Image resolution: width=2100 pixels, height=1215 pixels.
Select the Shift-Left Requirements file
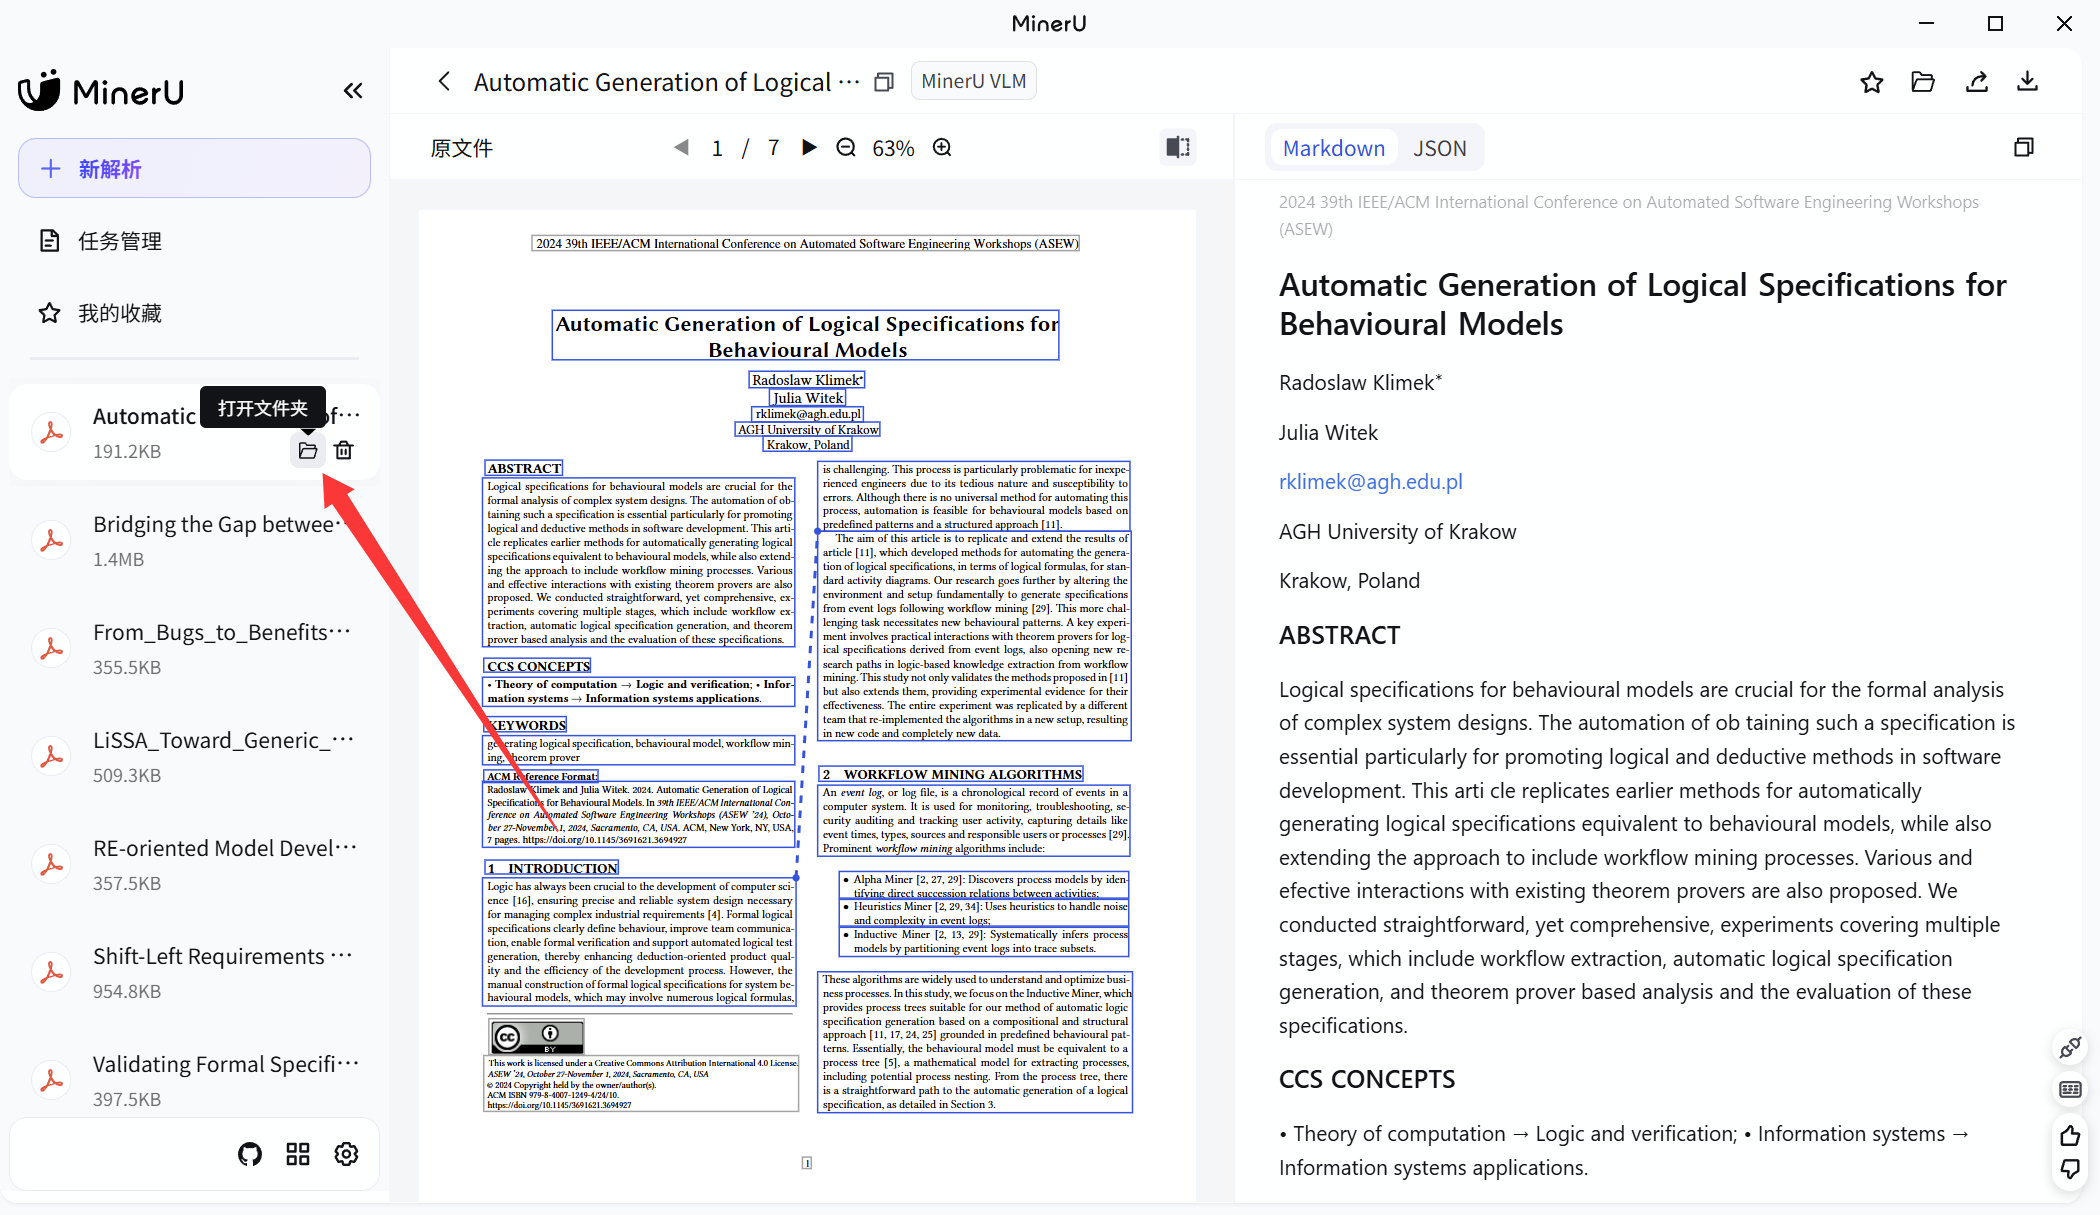[194, 972]
